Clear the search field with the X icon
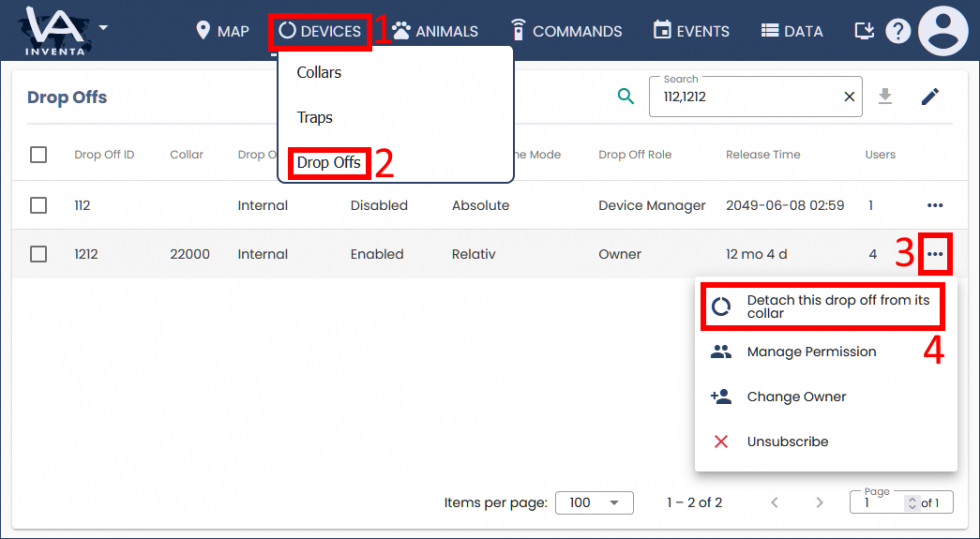This screenshot has height=539, width=980. [x=849, y=97]
